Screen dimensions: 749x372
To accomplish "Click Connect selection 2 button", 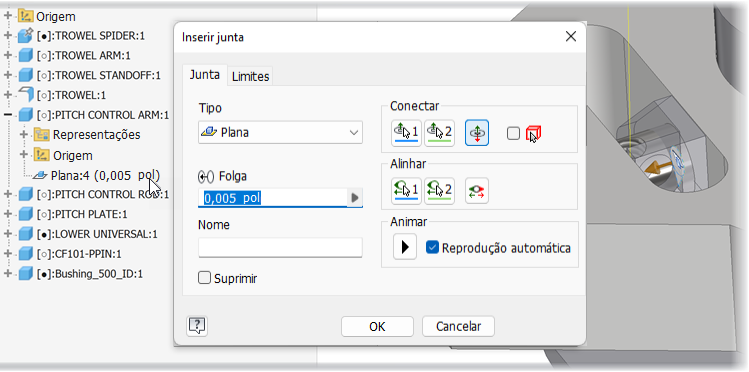I will [x=439, y=133].
